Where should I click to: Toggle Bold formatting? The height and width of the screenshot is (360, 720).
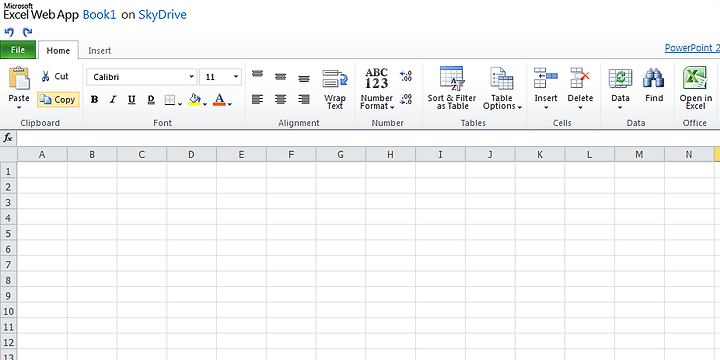tap(94, 100)
